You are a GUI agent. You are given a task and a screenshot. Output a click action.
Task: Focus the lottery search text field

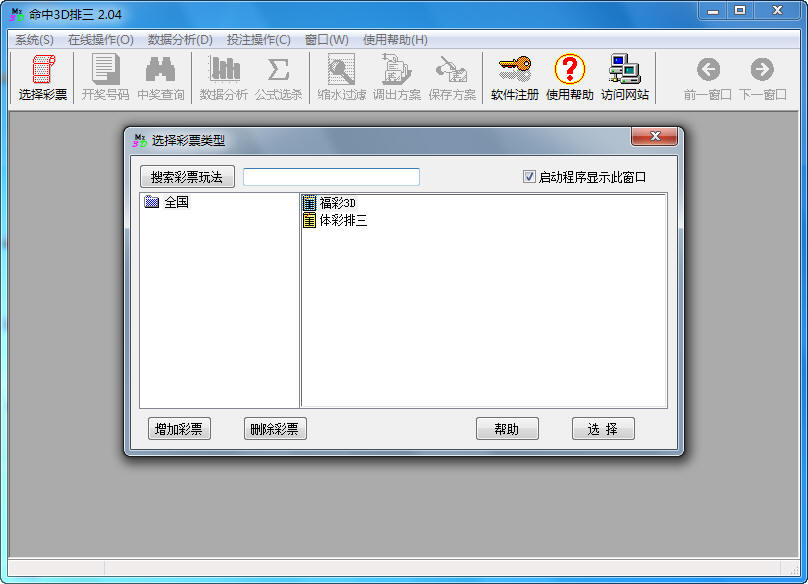[331, 177]
